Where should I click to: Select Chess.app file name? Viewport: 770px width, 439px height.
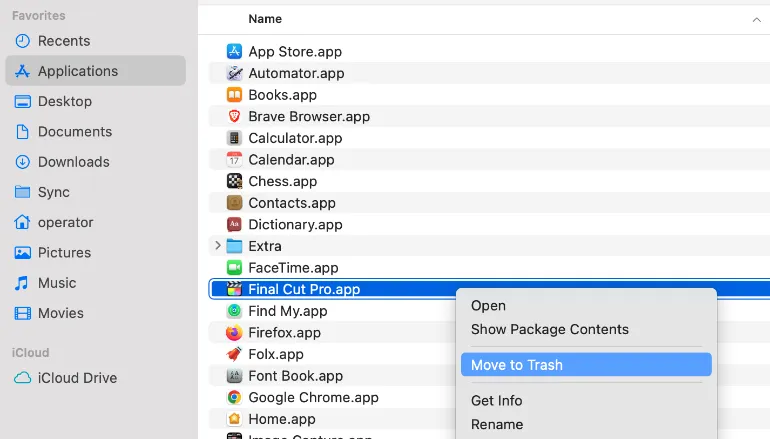(282, 181)
